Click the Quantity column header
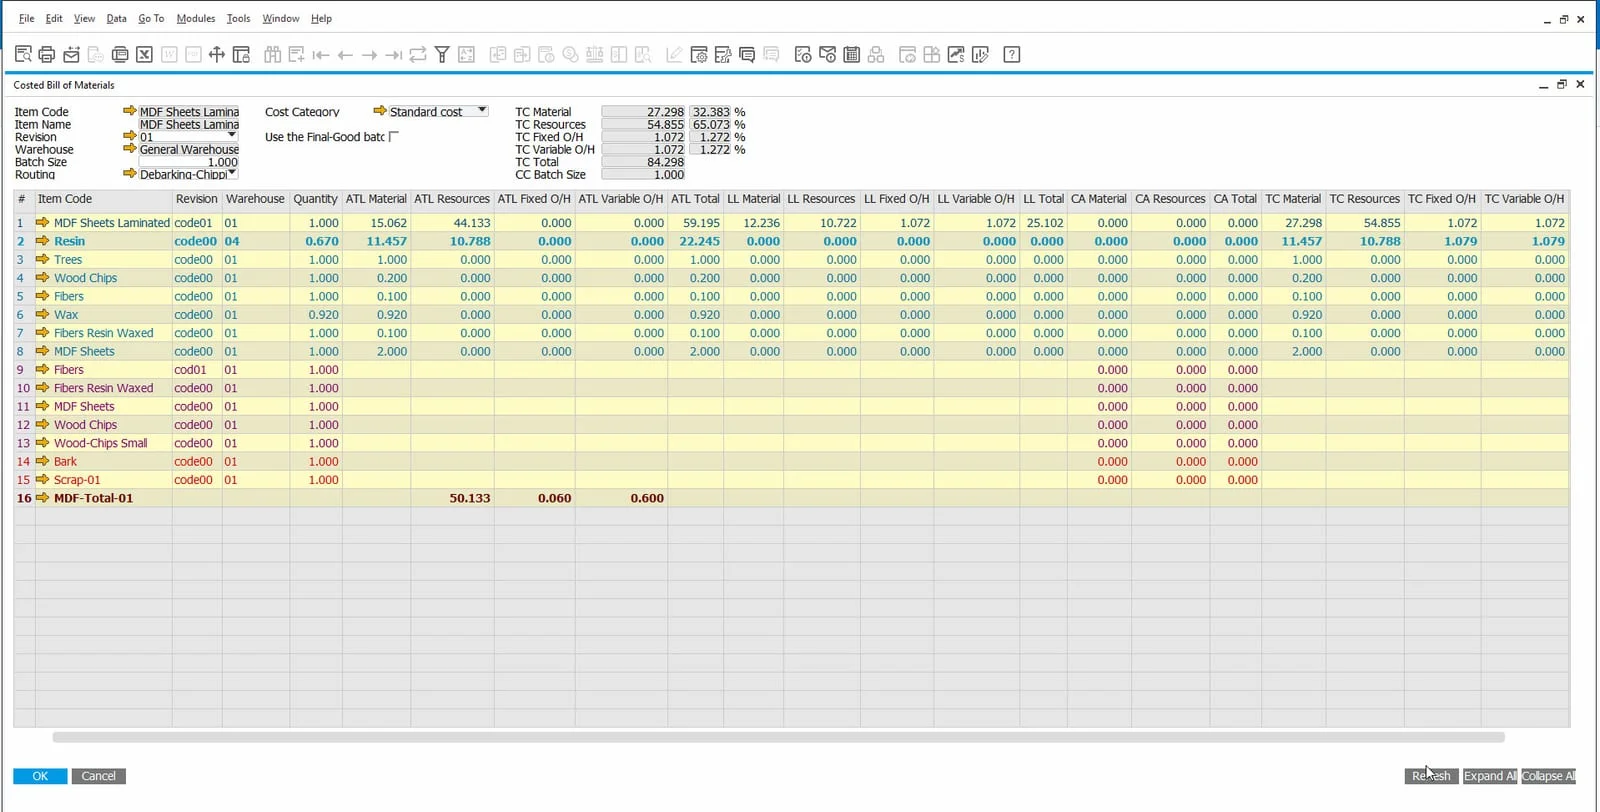Image resolution: width=1600 pixels, height=812 pixels. point(315,199)
